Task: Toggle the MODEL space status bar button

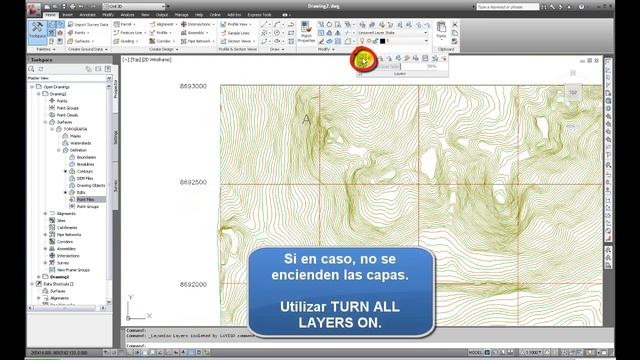Action: 475,352
